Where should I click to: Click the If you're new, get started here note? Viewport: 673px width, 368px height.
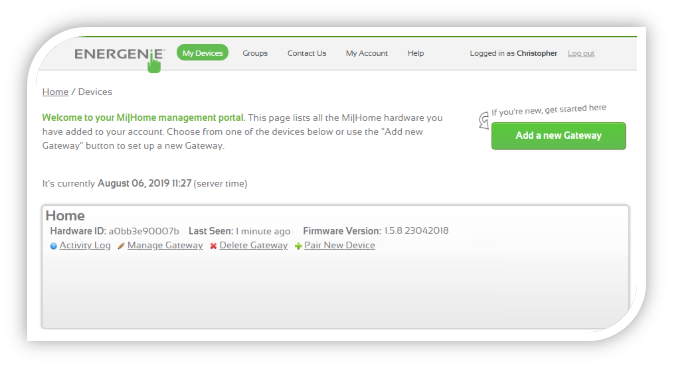click(x=549, y=110)
